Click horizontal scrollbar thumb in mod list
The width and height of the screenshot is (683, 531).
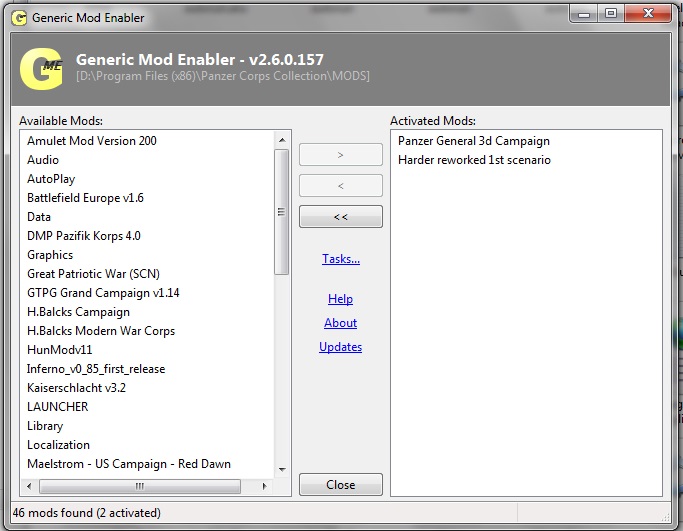pyautogui.click(x=140, y=486)
